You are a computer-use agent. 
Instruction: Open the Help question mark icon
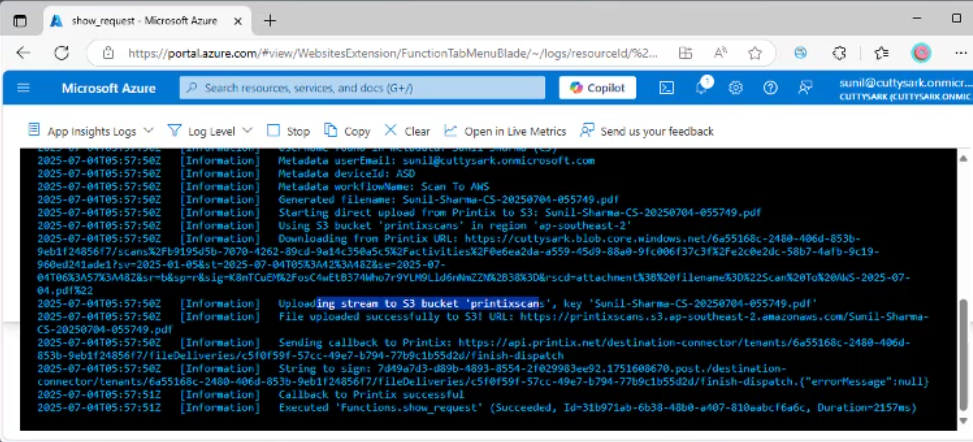coord(770,88)
